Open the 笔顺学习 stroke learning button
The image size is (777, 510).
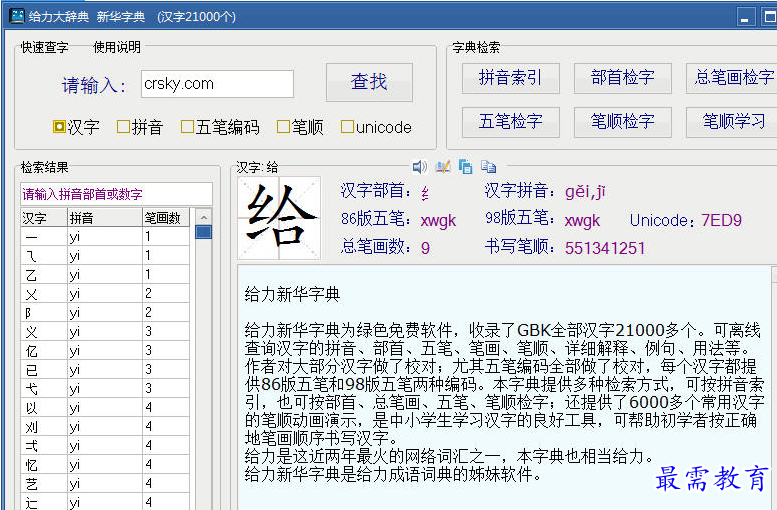733,122
